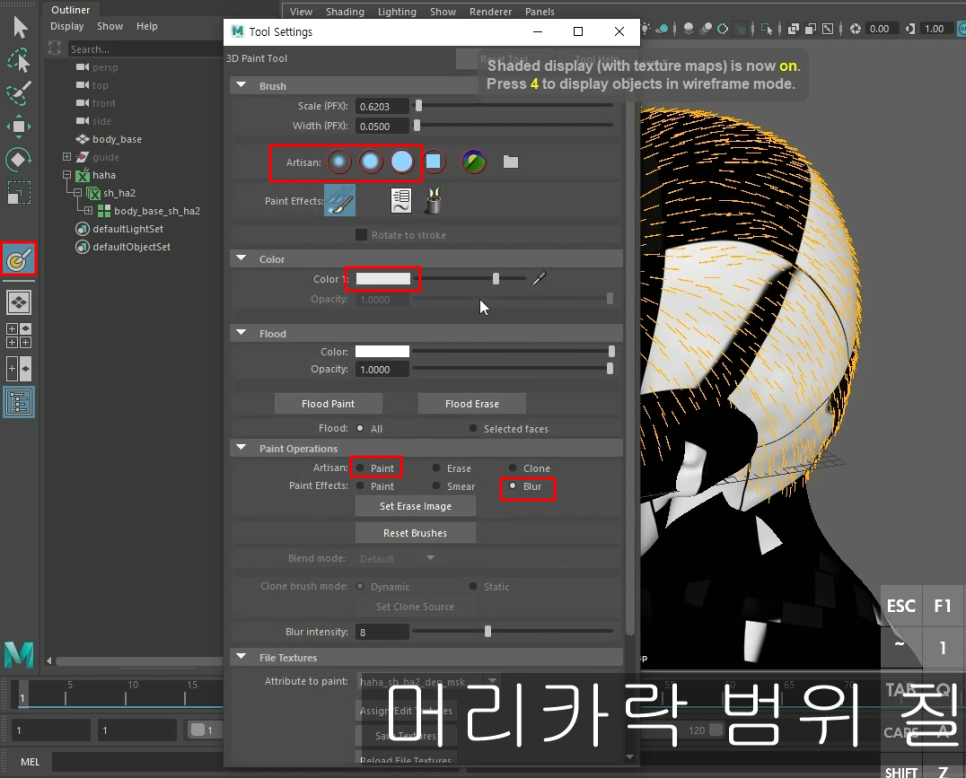Select the arrow Select tool
Image resolution: width=966 pixels, height=778 pixels.
pyautogui.click(x=20, y=27)
